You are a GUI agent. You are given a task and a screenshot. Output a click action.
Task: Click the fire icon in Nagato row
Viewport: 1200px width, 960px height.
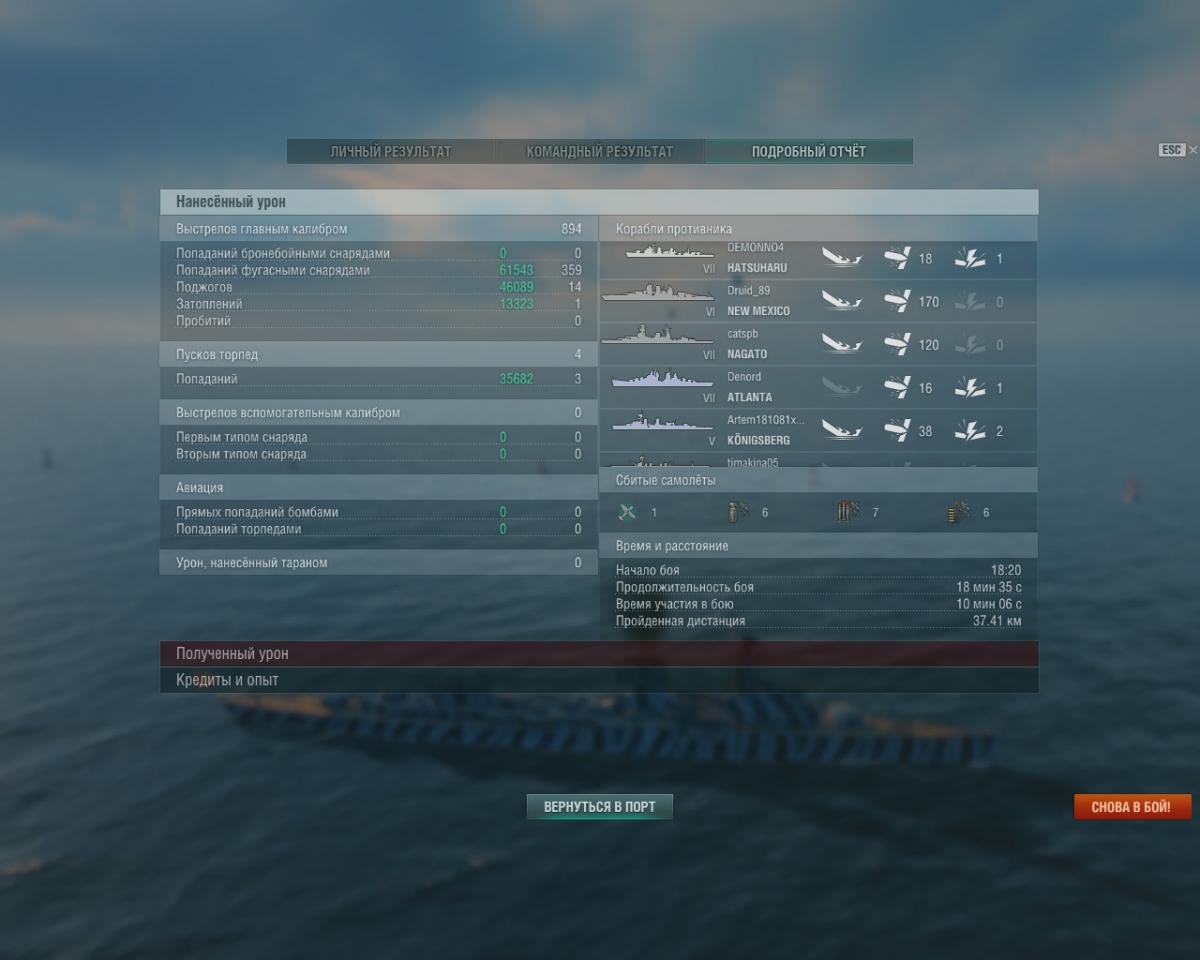[970, 344]
